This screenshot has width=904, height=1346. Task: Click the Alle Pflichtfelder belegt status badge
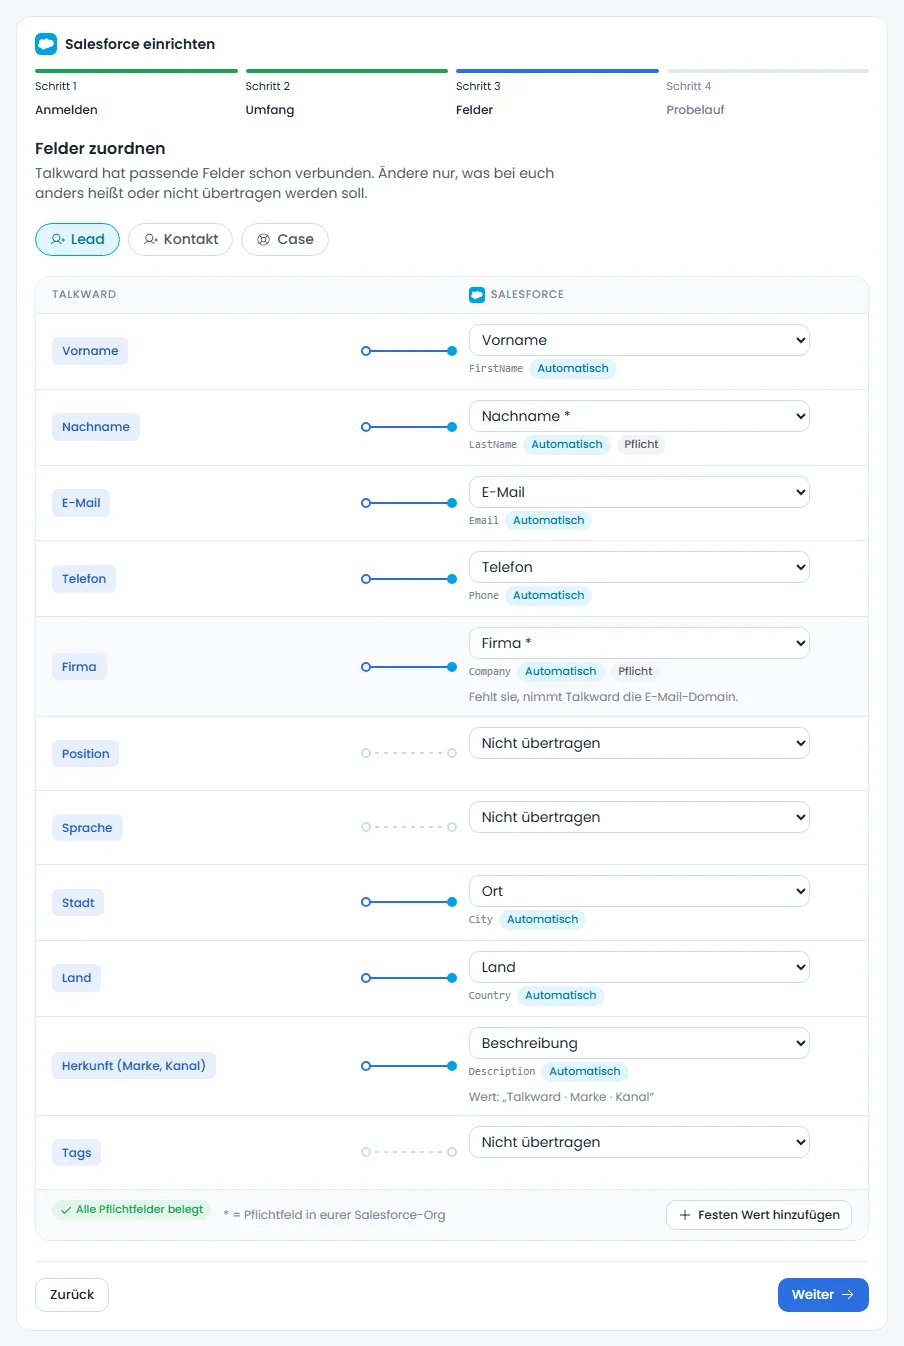pyautogui.click(x=131, y=1210)
